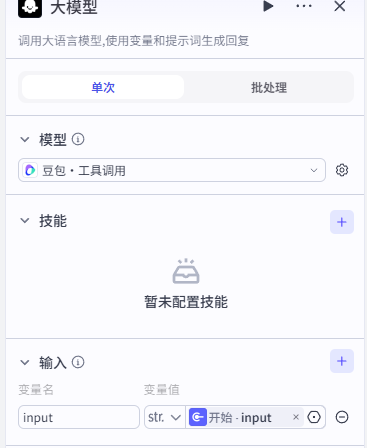The height and width of the screenshot is (448, 367).
Task: Show the 模型 info tooltip icon
Action: [78, 139]
